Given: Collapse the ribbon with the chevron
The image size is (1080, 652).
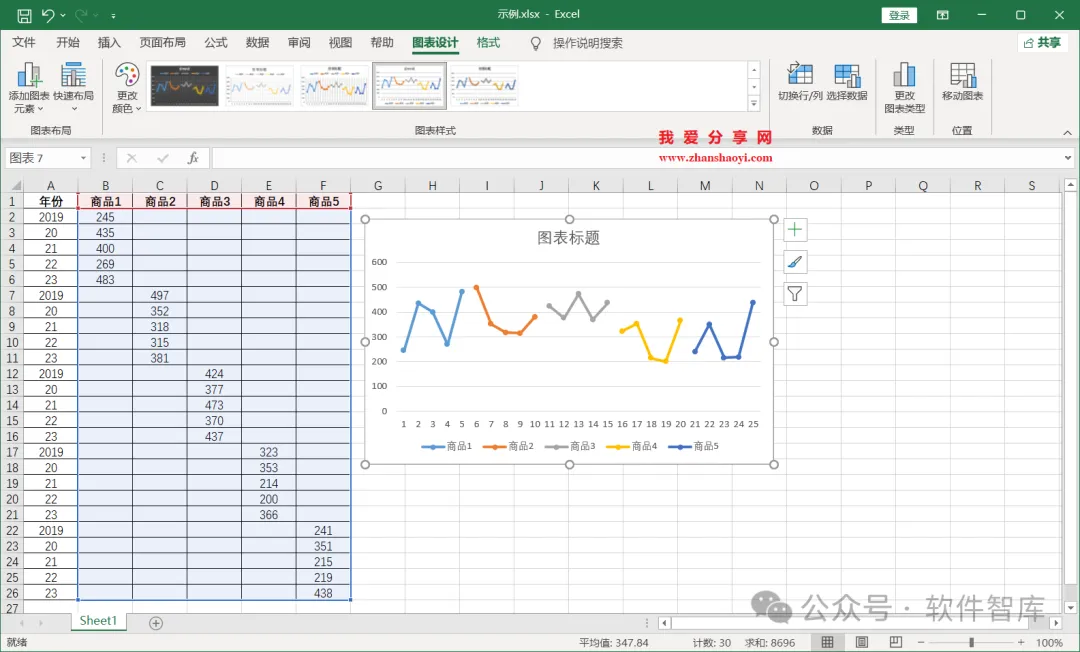Looking at the screenshot, I should click(1067, 133).
